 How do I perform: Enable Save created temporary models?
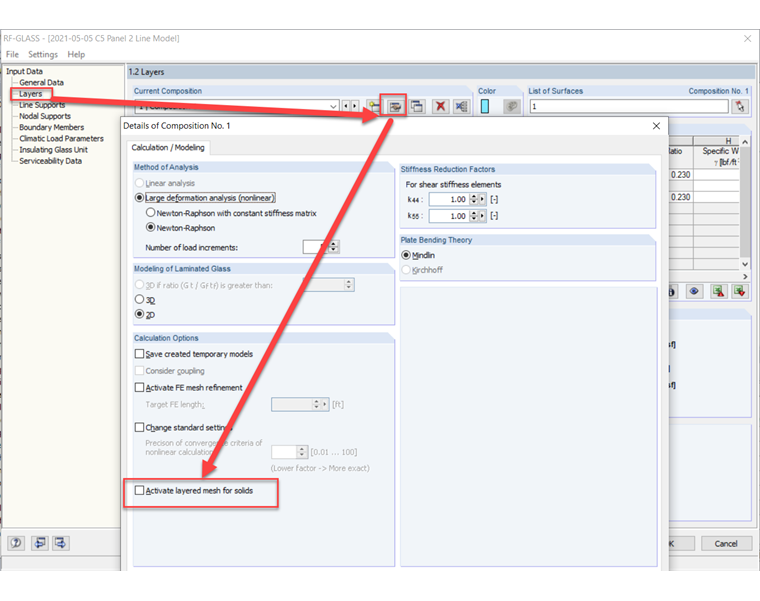point(140,354)
